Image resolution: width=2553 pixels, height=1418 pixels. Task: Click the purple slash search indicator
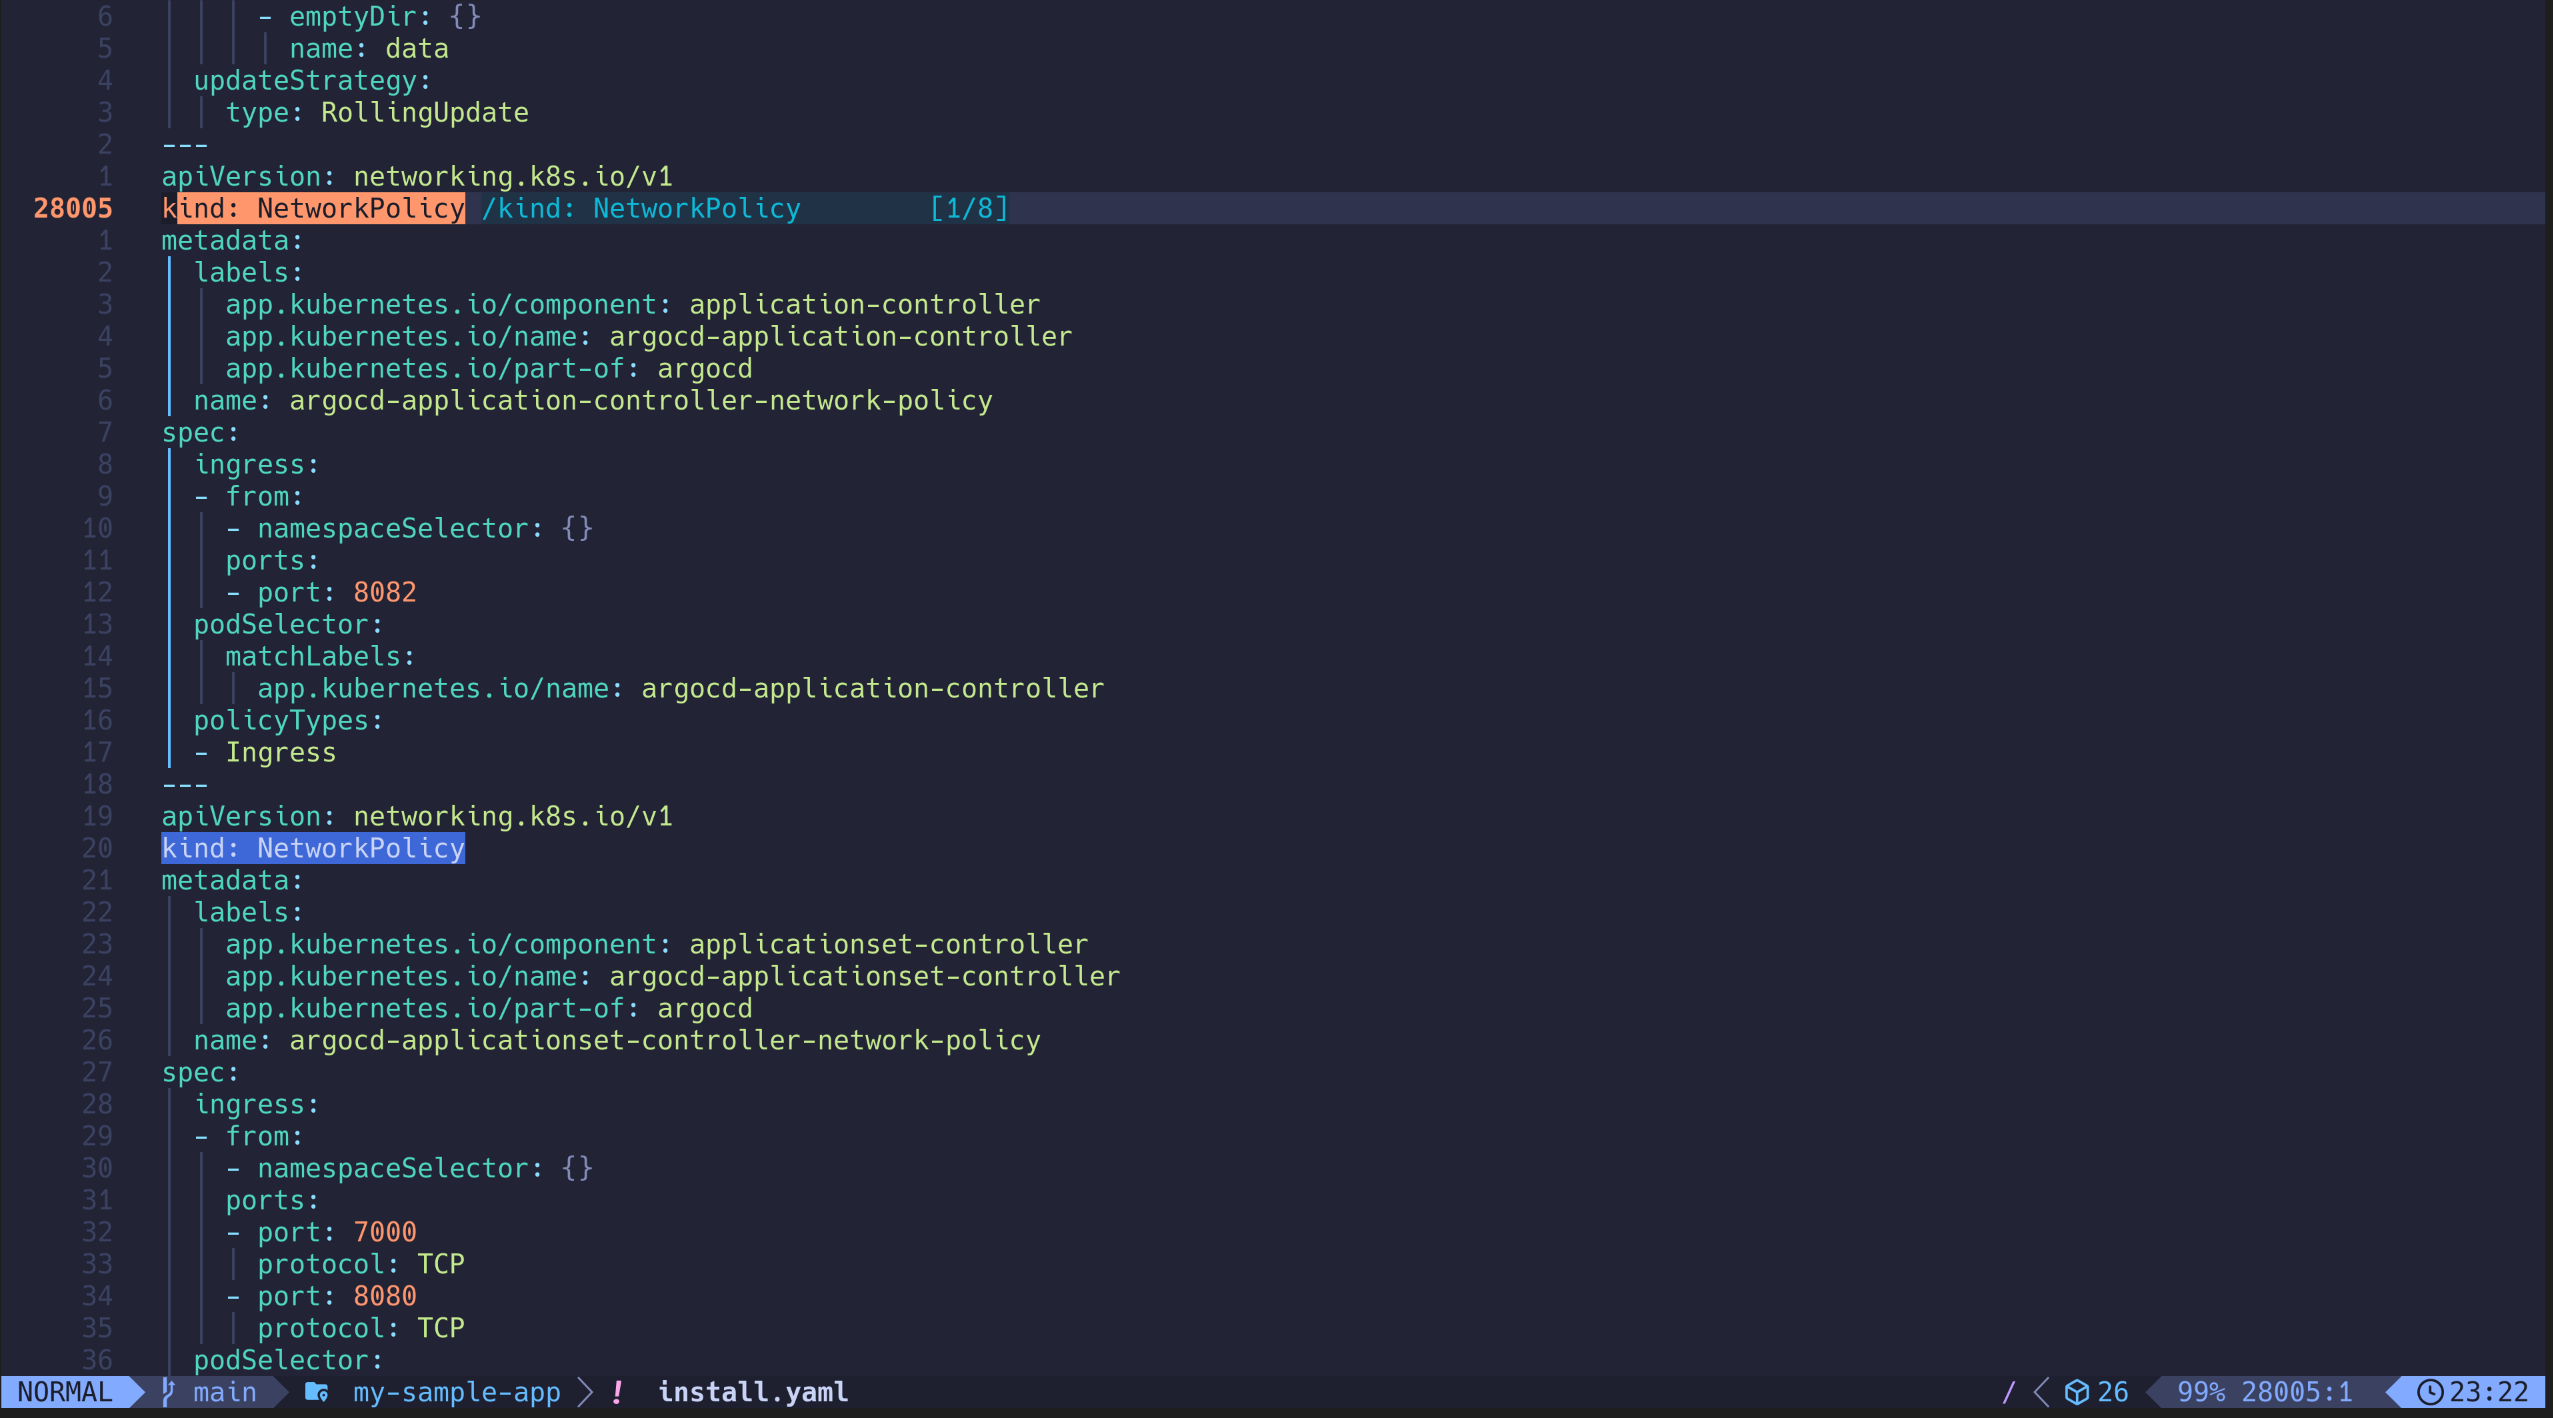[2008, 1391]
